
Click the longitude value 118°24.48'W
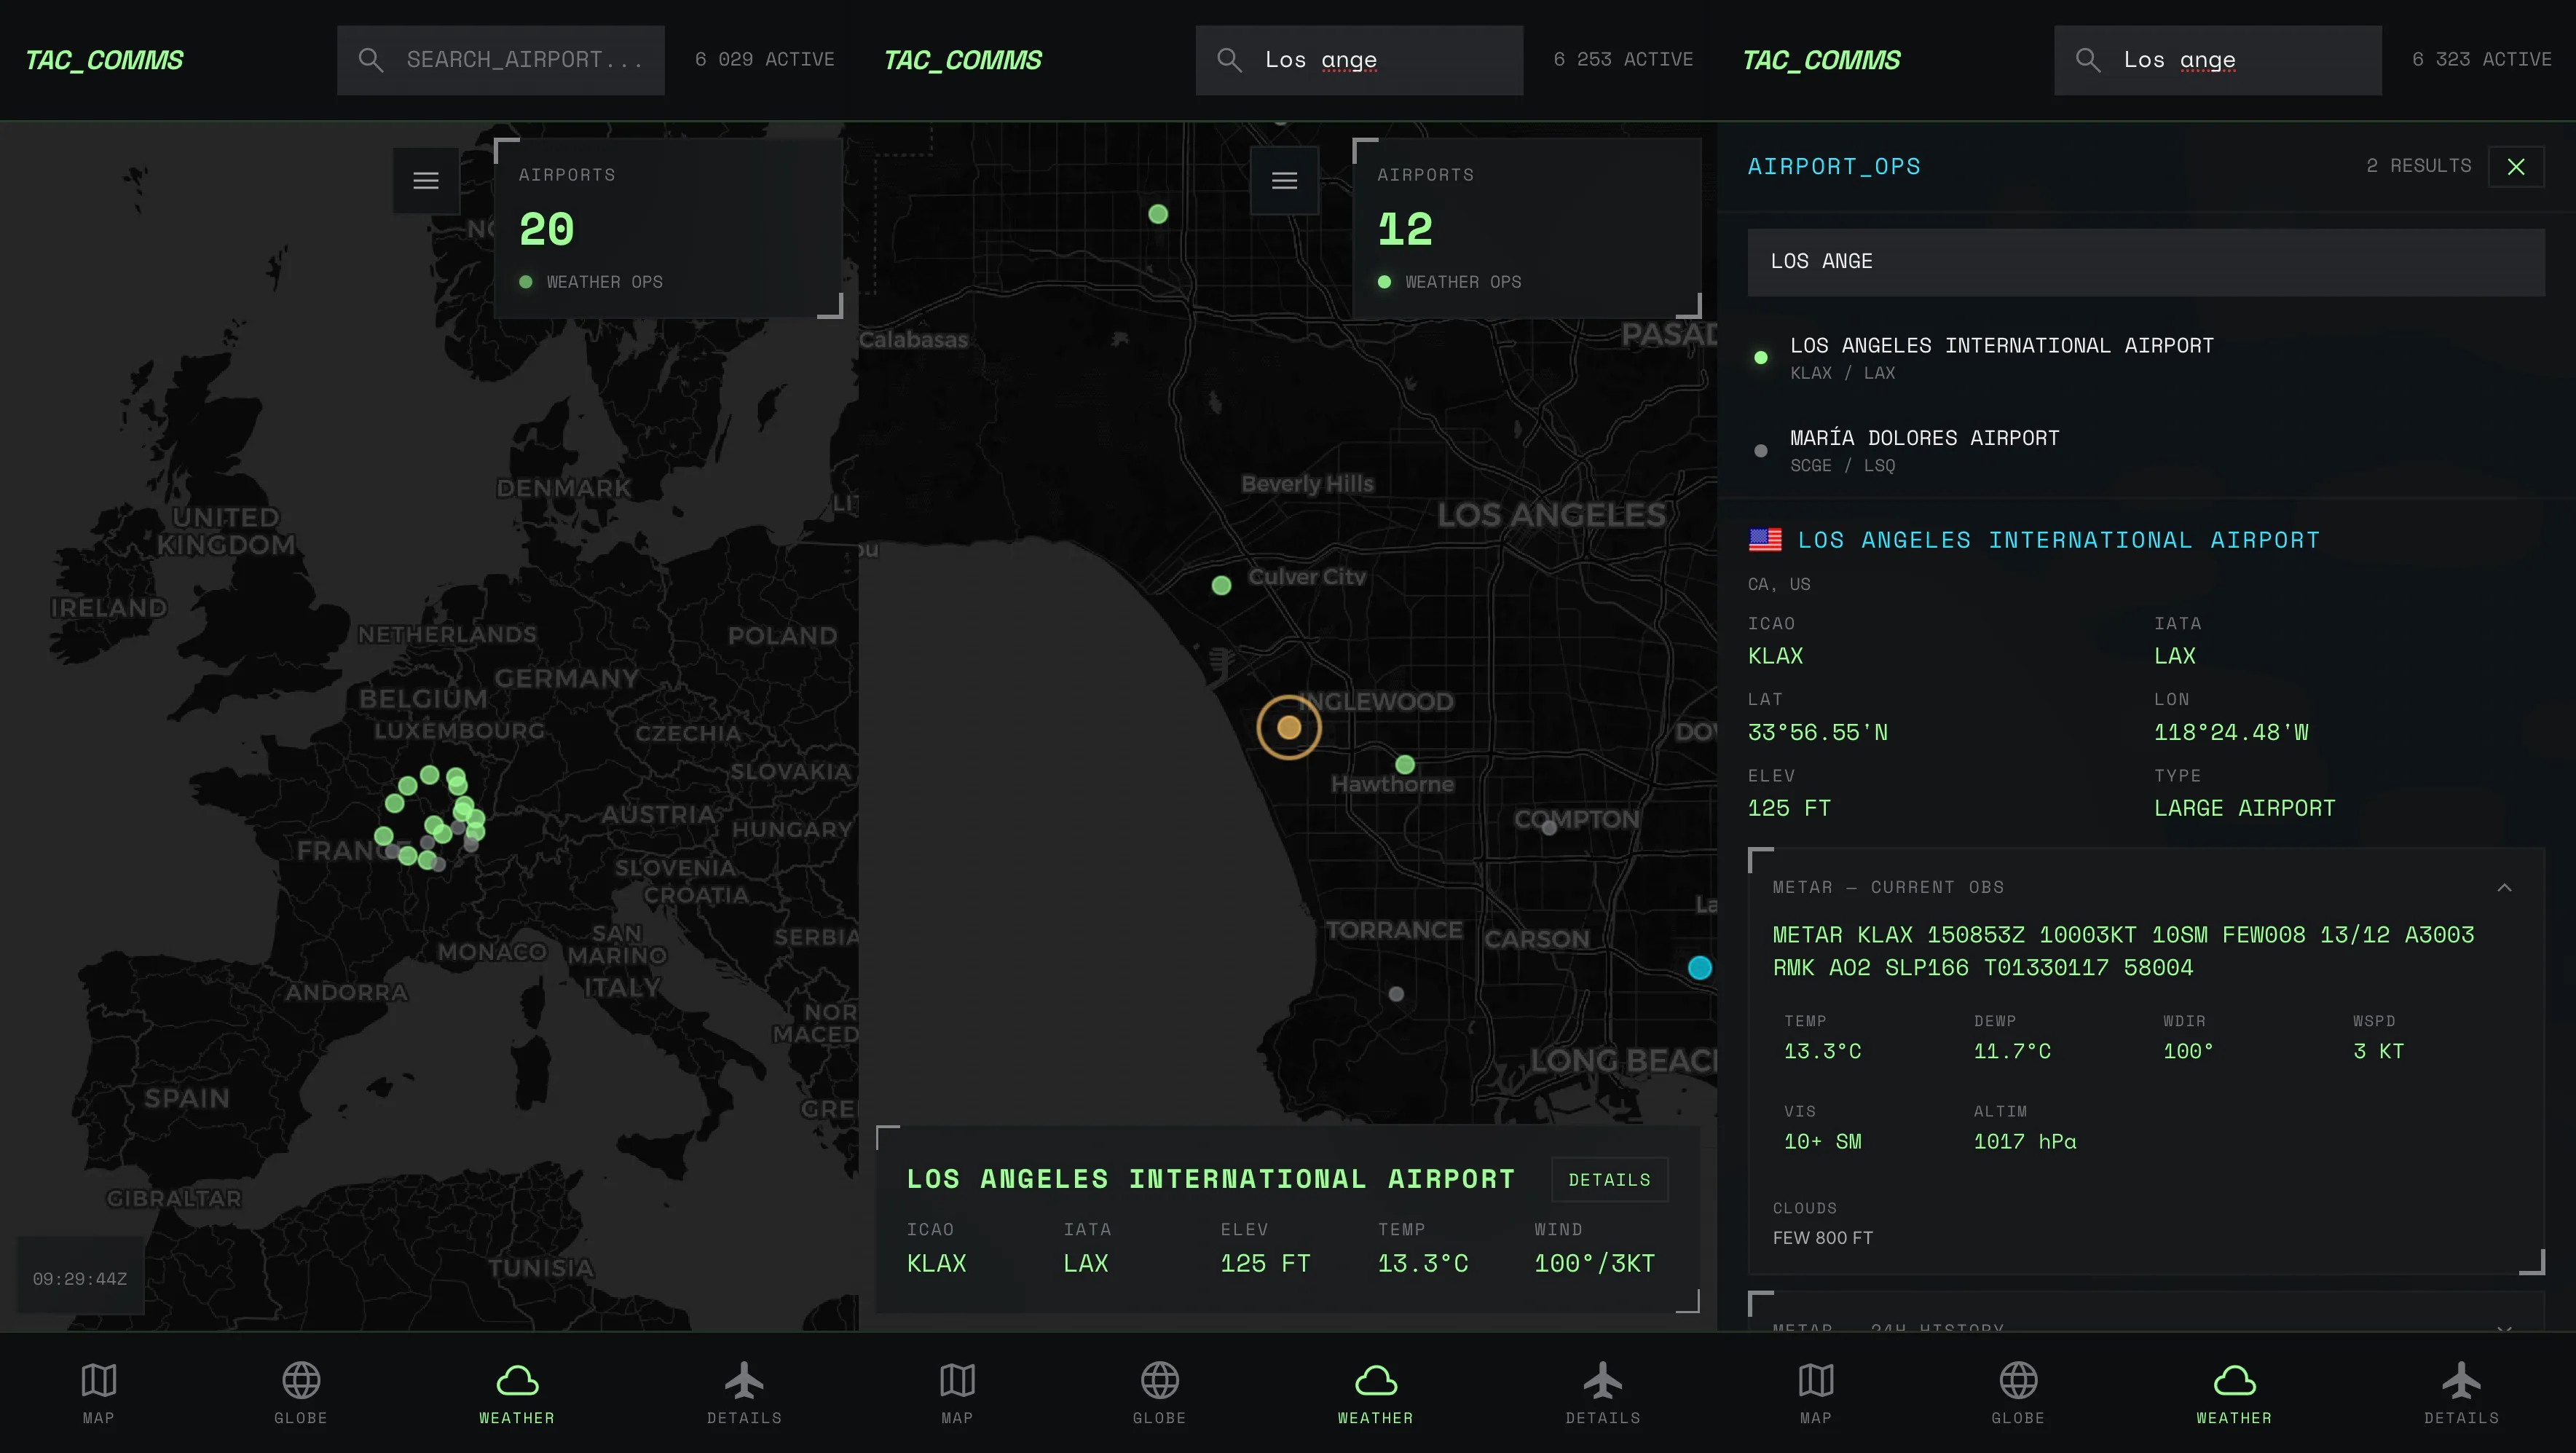[x=2231, y=733]
